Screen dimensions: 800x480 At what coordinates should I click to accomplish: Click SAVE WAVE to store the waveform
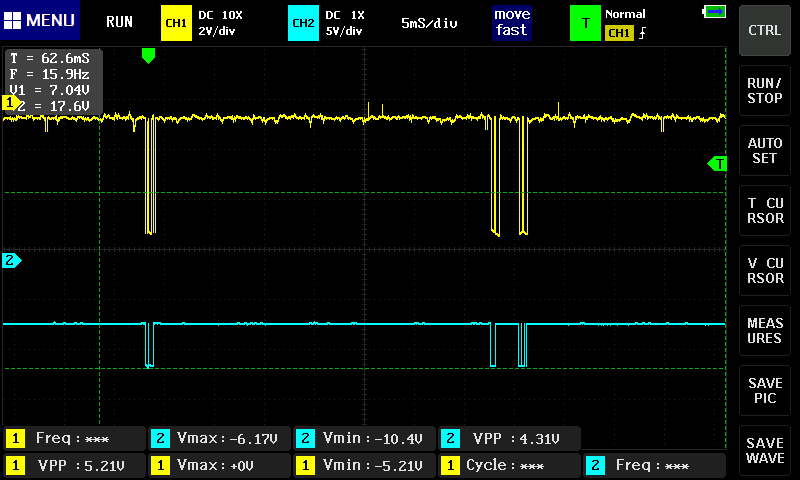tap(765, 450)
